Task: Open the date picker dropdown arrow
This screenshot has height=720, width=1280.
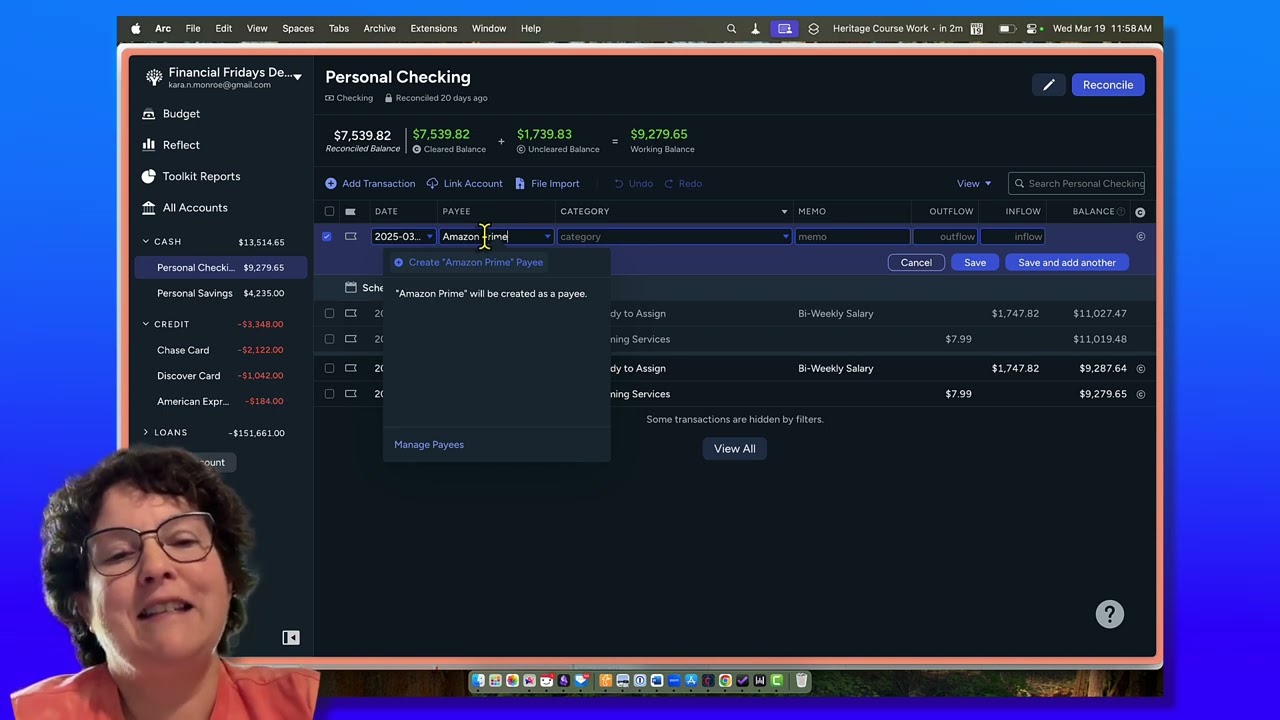Action: pyautogui.click(x=429, y=237)
